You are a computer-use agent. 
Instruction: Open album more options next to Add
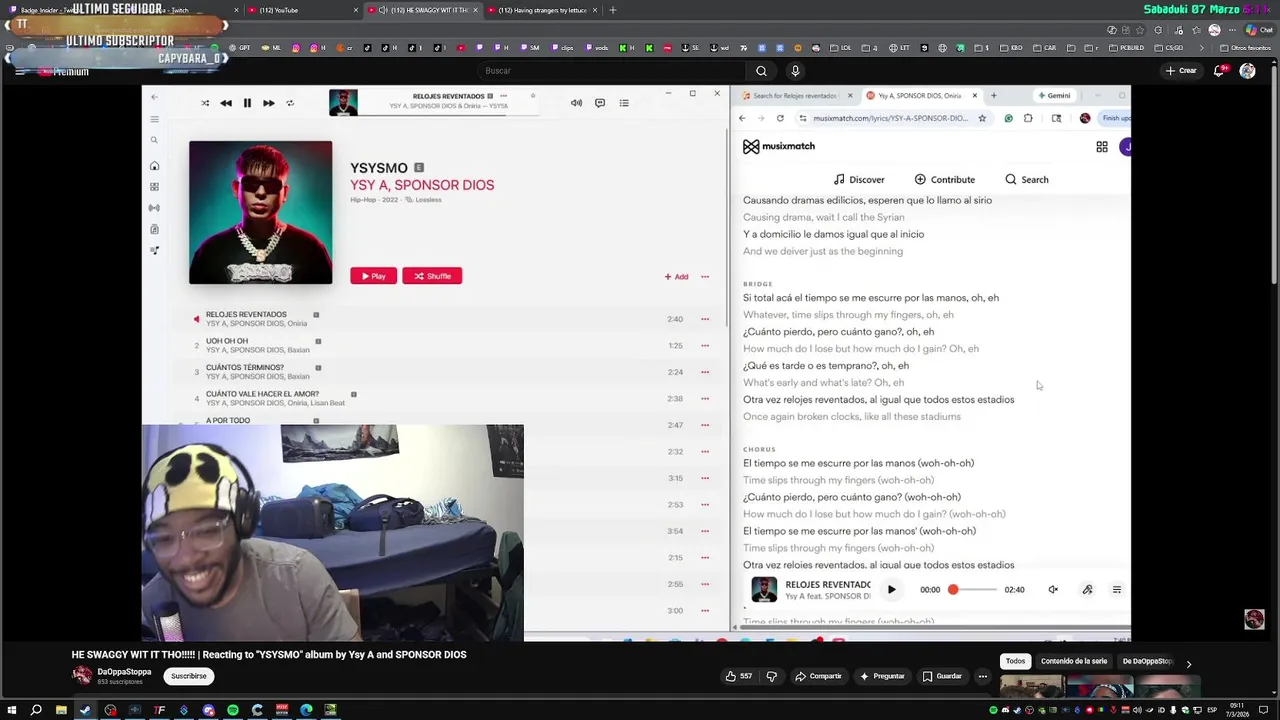(x=705, y=277)
